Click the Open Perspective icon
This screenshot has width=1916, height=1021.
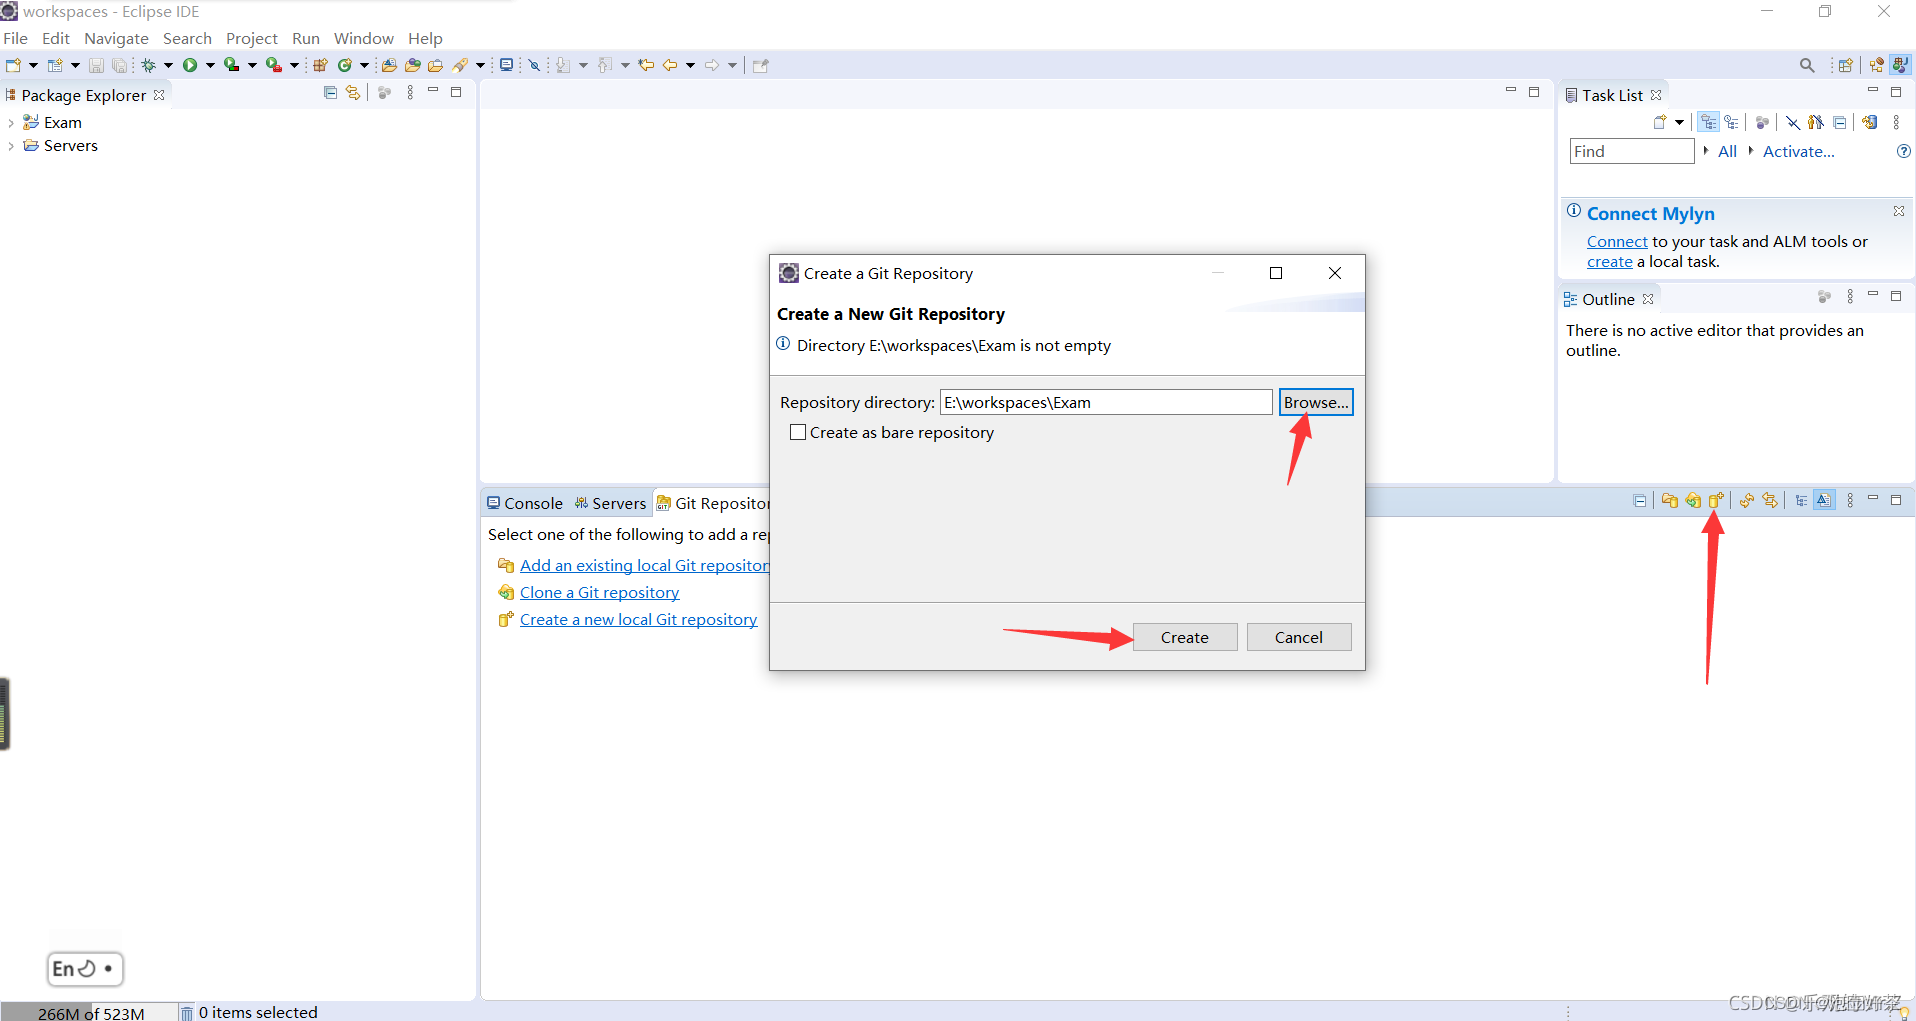coord(1846,65)
